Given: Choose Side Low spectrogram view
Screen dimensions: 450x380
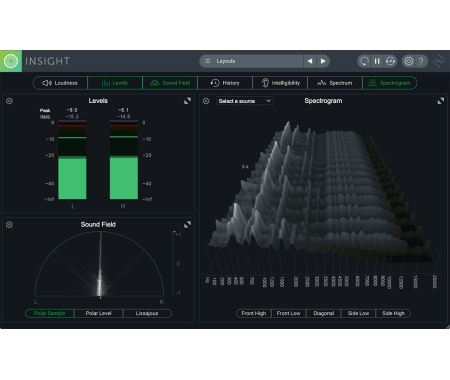Looking at the screenshot, I should point(358,313).
